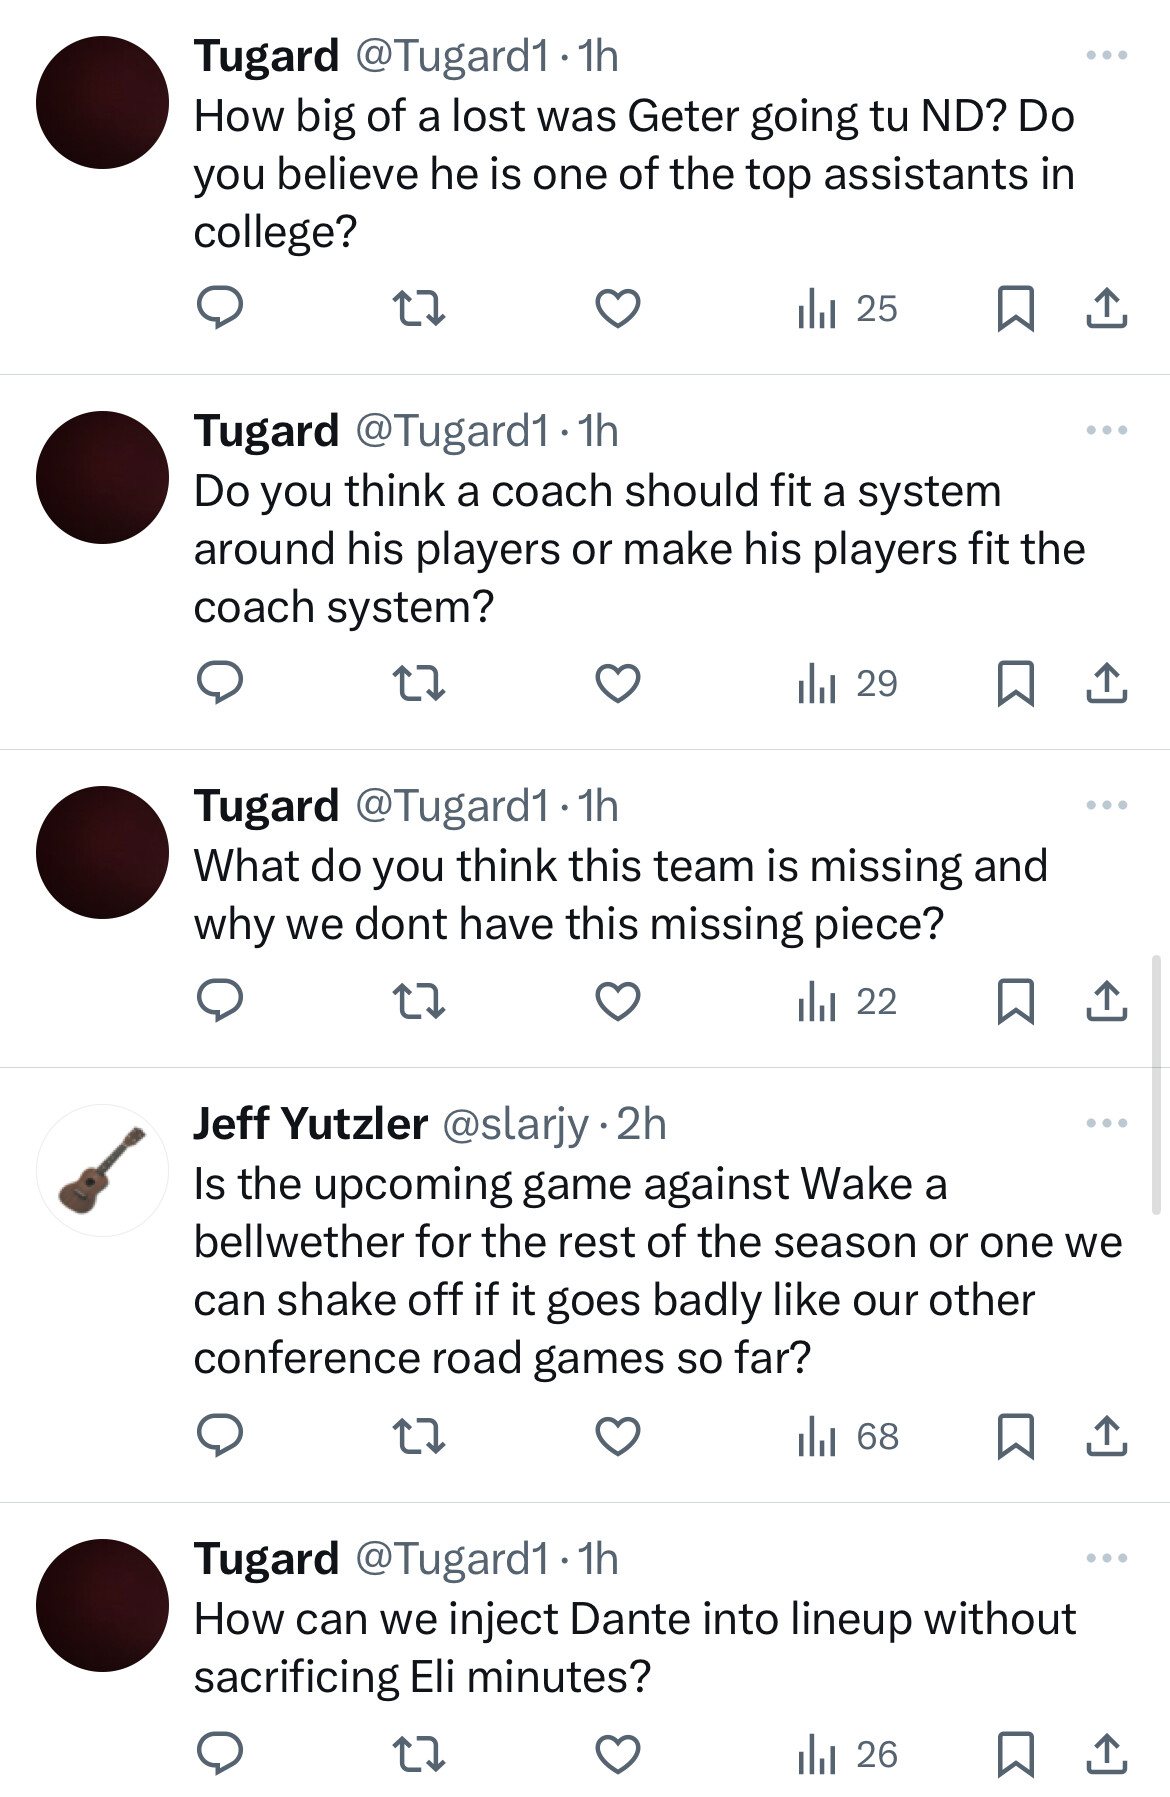View analytics showing 68 views
1170x1797 pixels.
(x=848, y=1437)
